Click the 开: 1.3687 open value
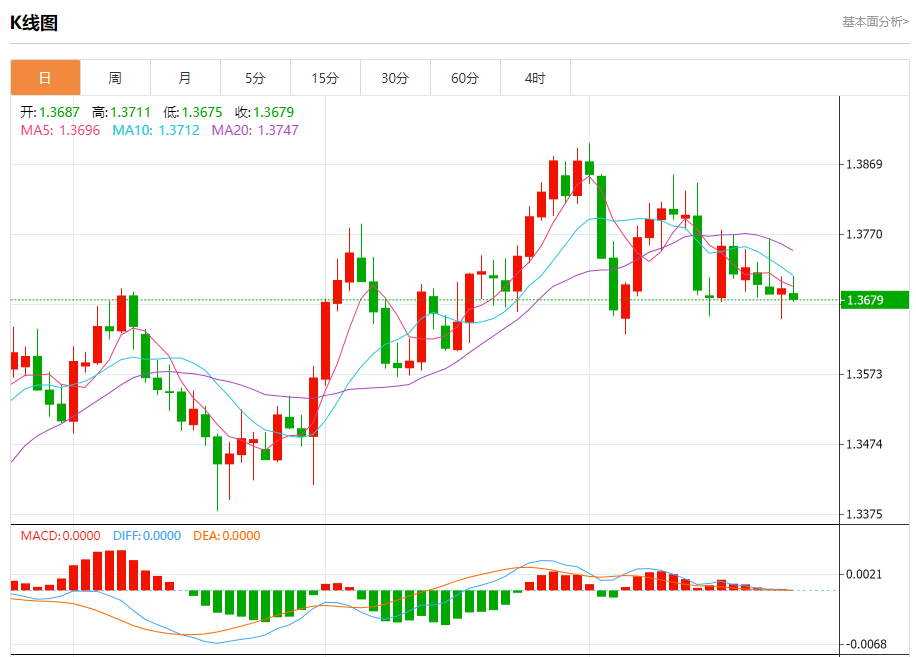Screen dimensions: 916x657 point(50,112)
